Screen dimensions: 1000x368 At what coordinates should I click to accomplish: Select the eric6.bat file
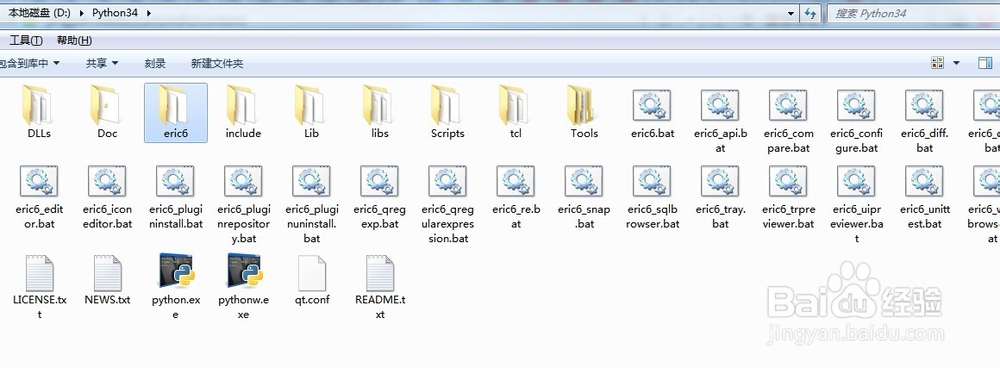click(652, 113)
